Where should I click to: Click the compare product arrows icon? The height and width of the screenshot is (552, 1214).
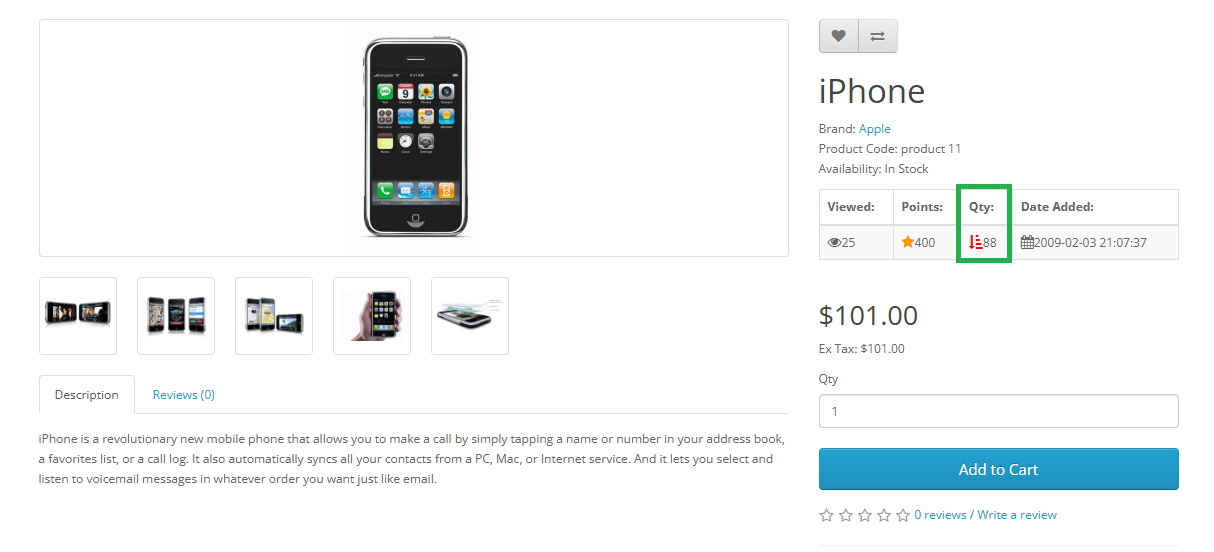click(877, 36)
